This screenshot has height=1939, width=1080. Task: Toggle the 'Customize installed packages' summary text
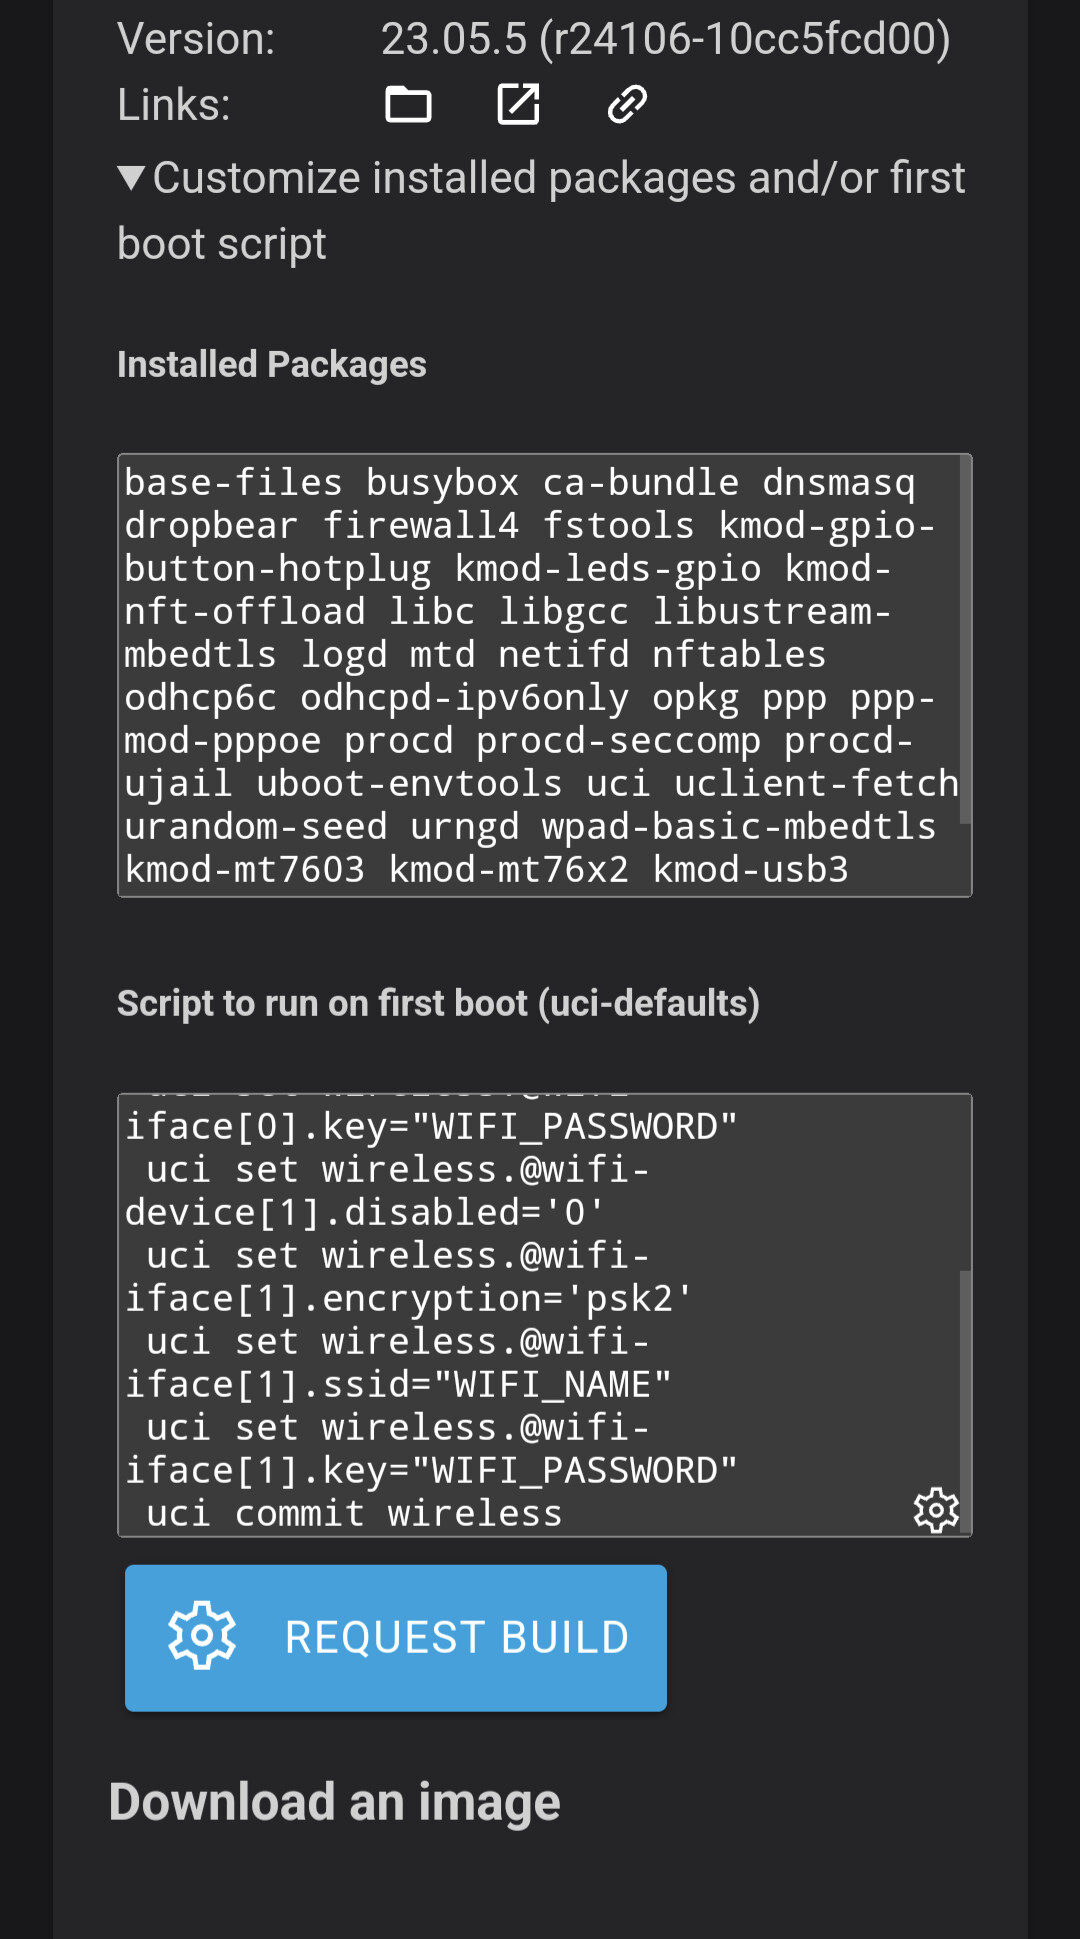[541, 211]
